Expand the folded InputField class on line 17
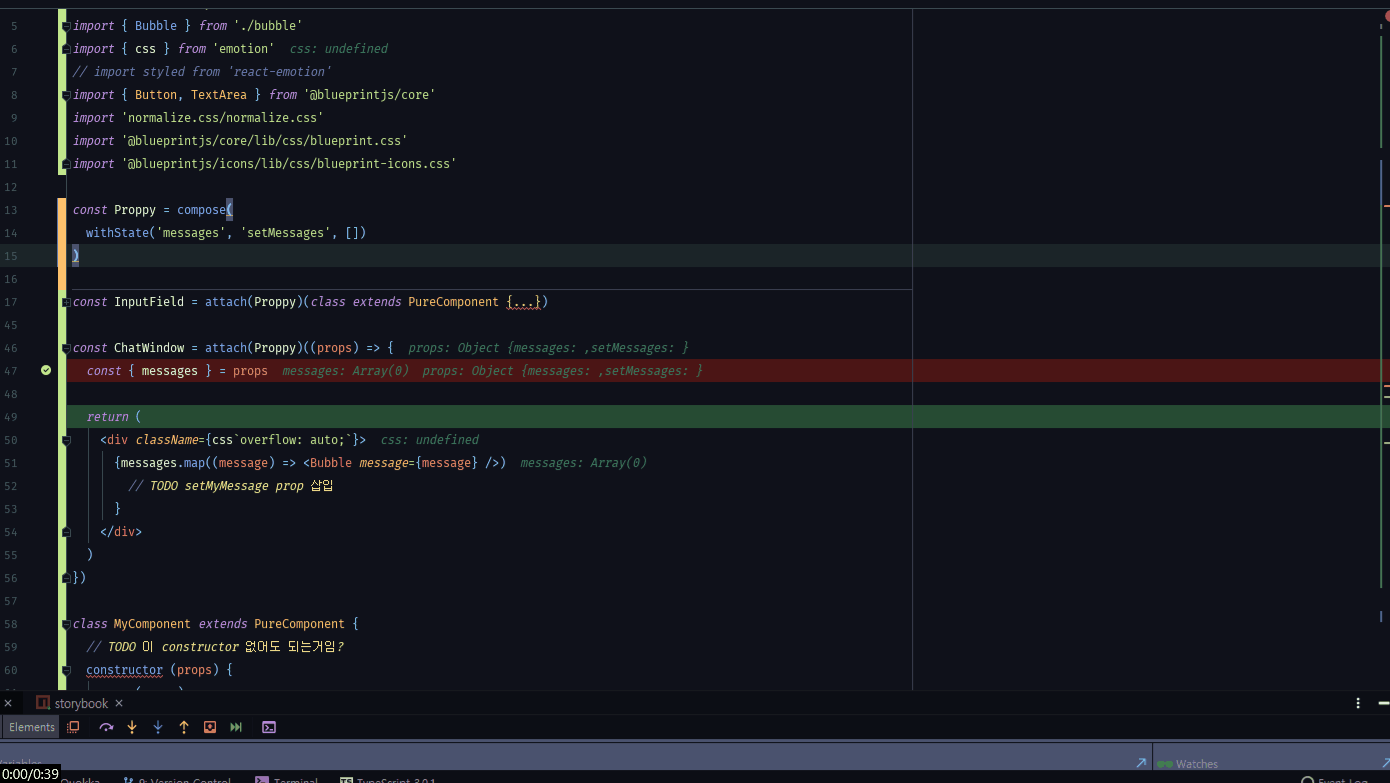Image resolution: width=1390 pixels, height=783 pixels. tap(66, 301)
